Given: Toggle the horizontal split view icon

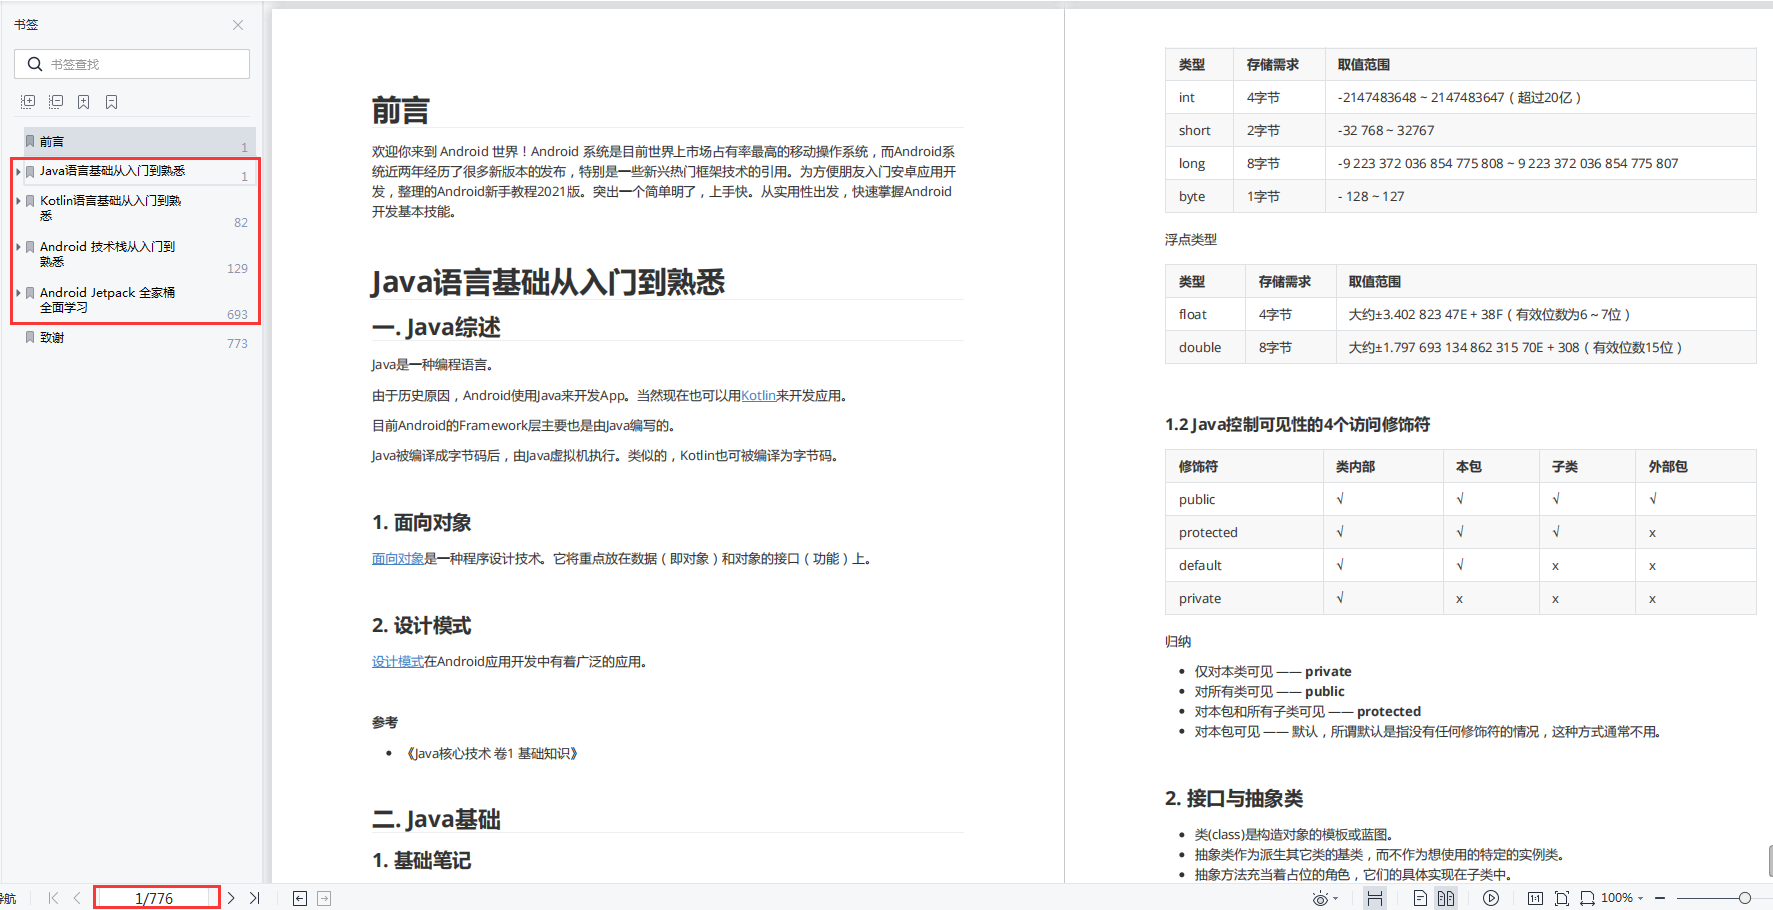Looking at the screenshot, I should coord(1375,898).
